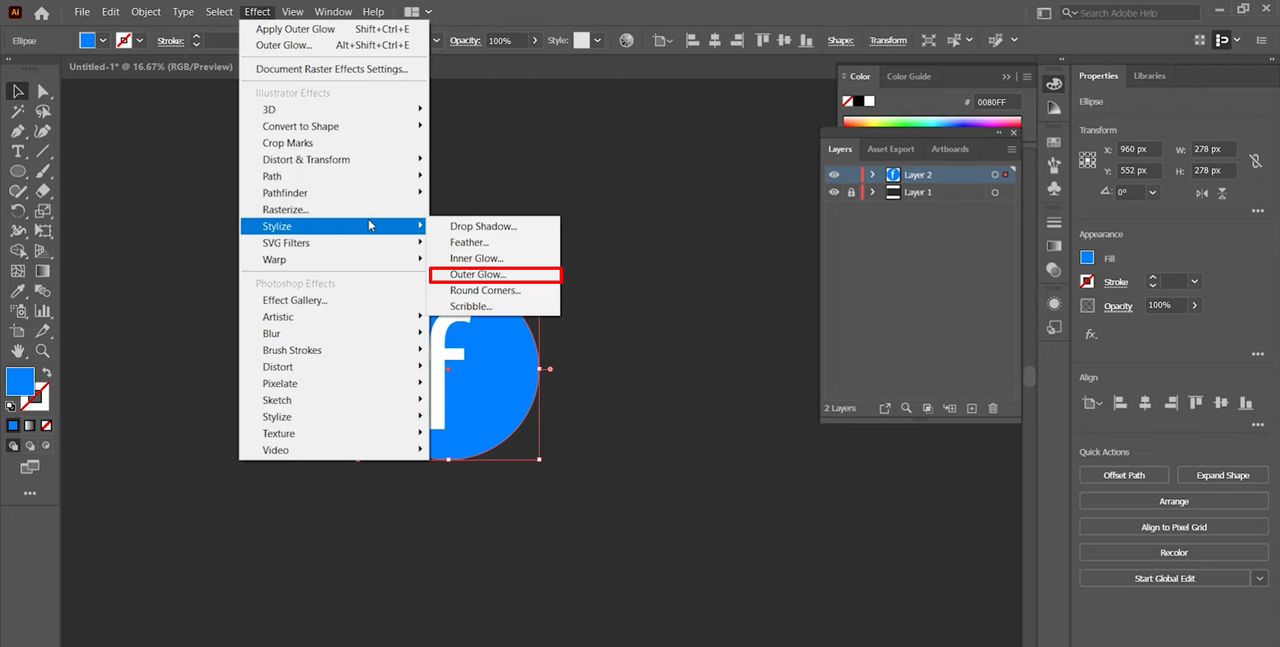This screenshot has height=647, width=1280.
Task: Create new layer in Layers panel
Action: pos(971,408)
